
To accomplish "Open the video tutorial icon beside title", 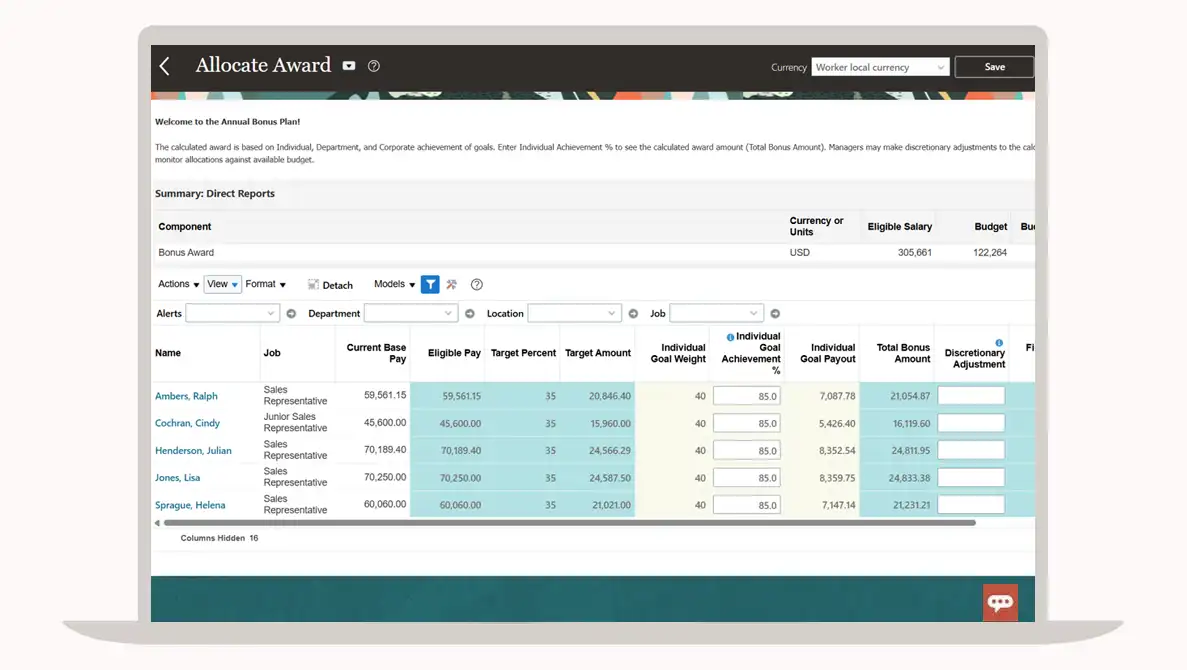I will pyautogui.click(x=349, y=66).
